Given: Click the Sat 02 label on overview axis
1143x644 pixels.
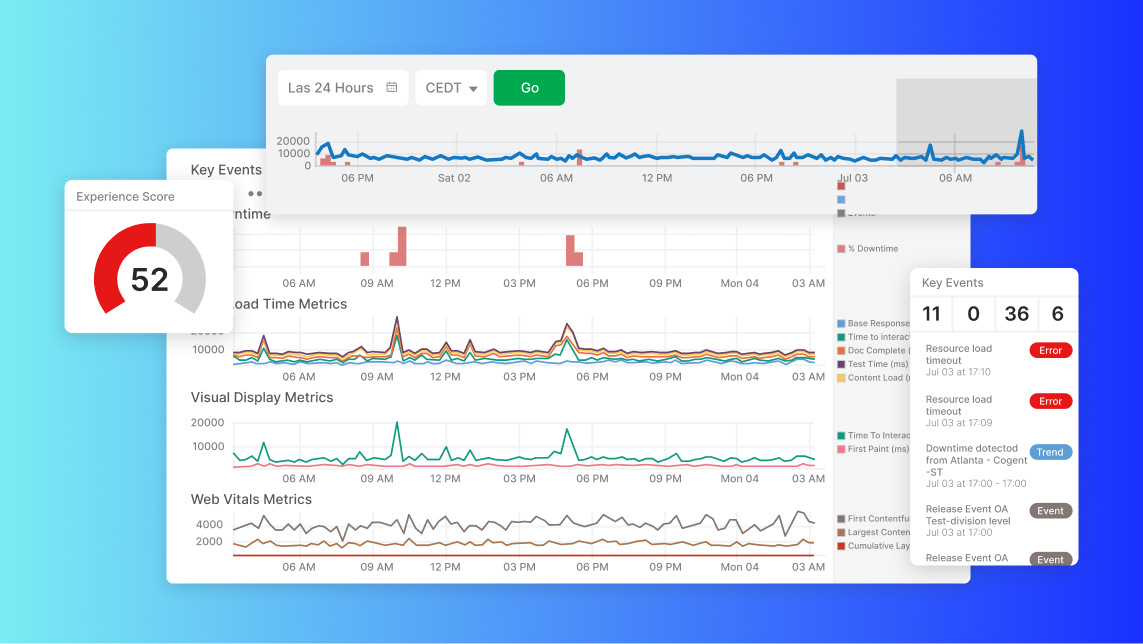Looking at the screenshot, I should (454, 178).
